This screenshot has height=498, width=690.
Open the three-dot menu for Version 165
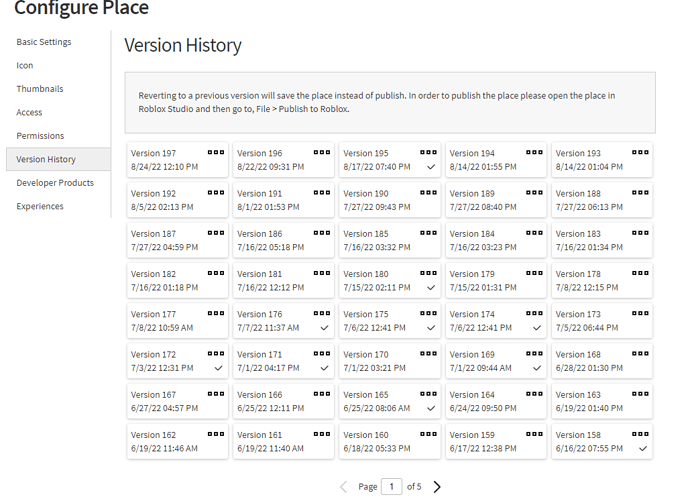click(x=428, y=394)
